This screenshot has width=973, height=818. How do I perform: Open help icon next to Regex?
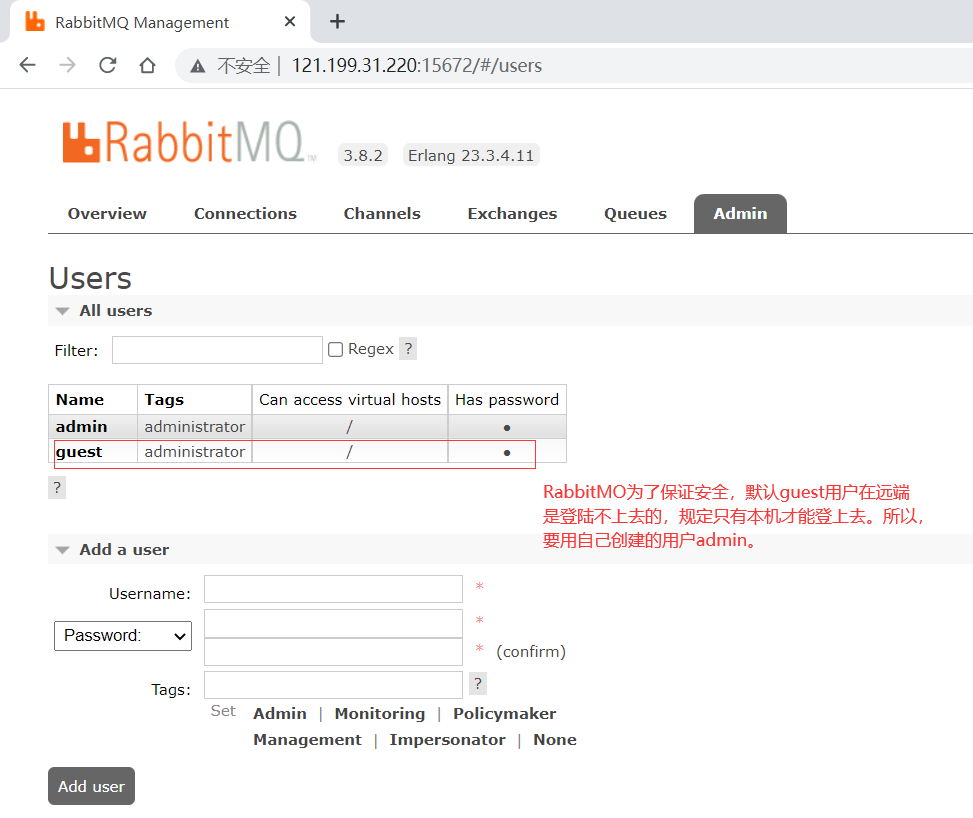pos(408,349)
